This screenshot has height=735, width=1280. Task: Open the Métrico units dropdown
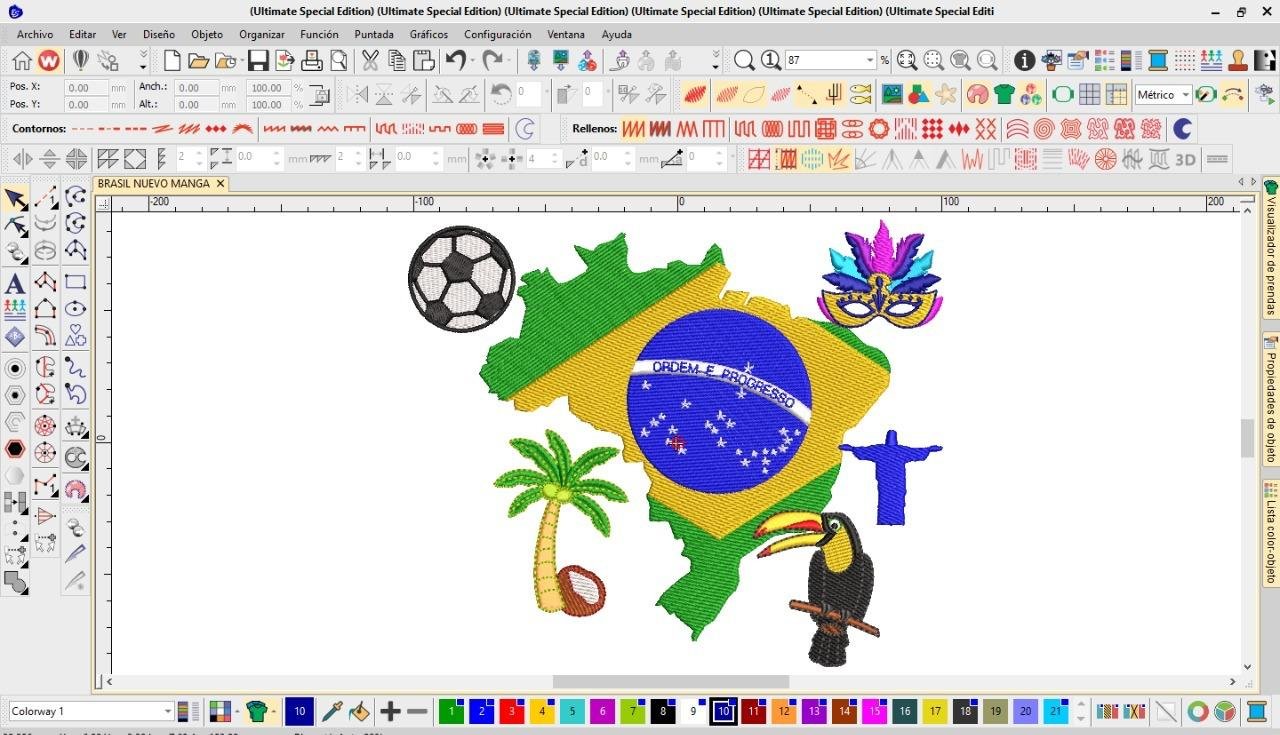pos(1185,95)
